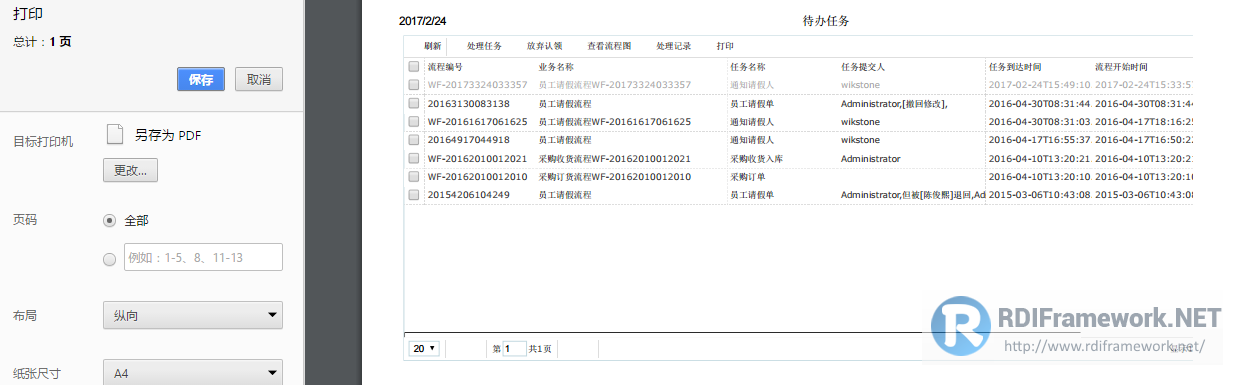Check the row WF-20161617061625 checkbox
Viewport: 1233px width, 385px height.
pyautogui.click(x=414, y=121)
